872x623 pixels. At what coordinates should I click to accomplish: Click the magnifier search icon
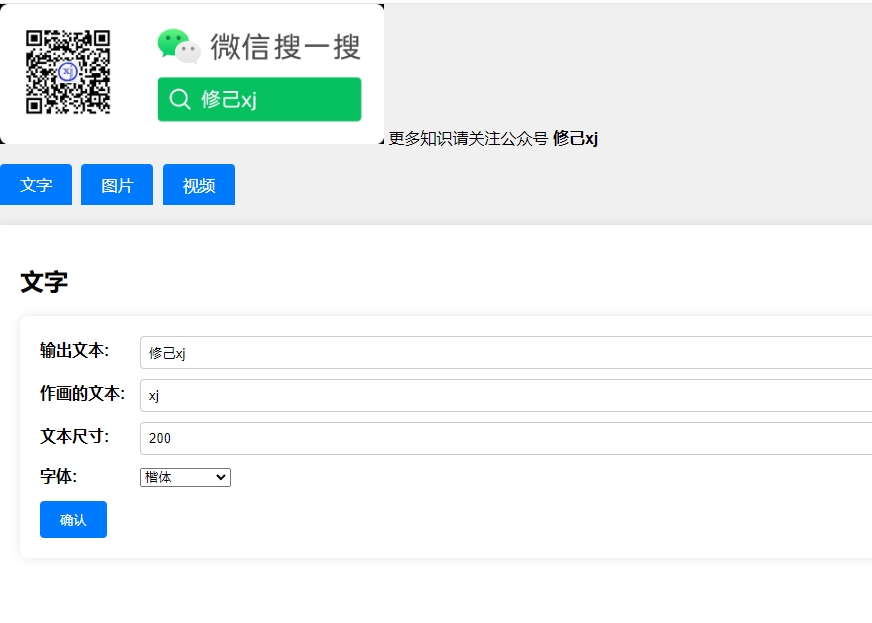coord(180,99)
